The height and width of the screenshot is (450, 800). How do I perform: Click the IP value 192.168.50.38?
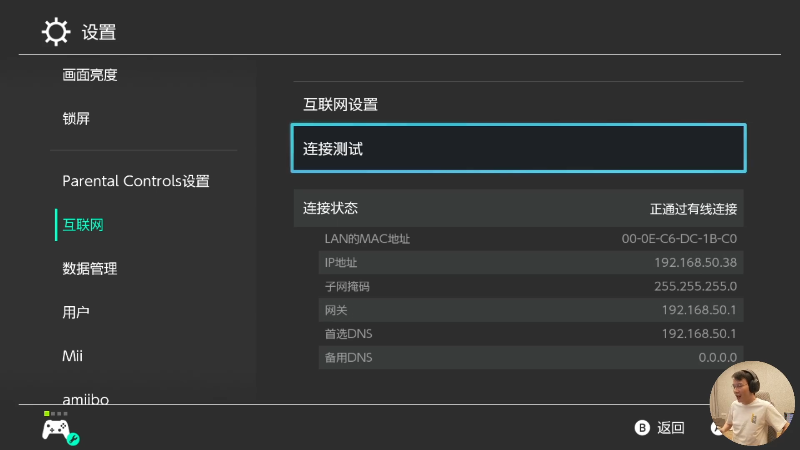(x=695, y=263)
